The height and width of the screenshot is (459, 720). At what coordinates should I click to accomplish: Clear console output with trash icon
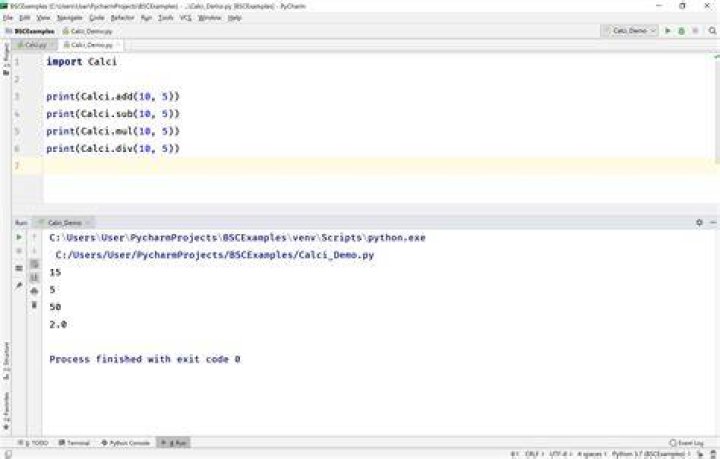coord(34,305)
